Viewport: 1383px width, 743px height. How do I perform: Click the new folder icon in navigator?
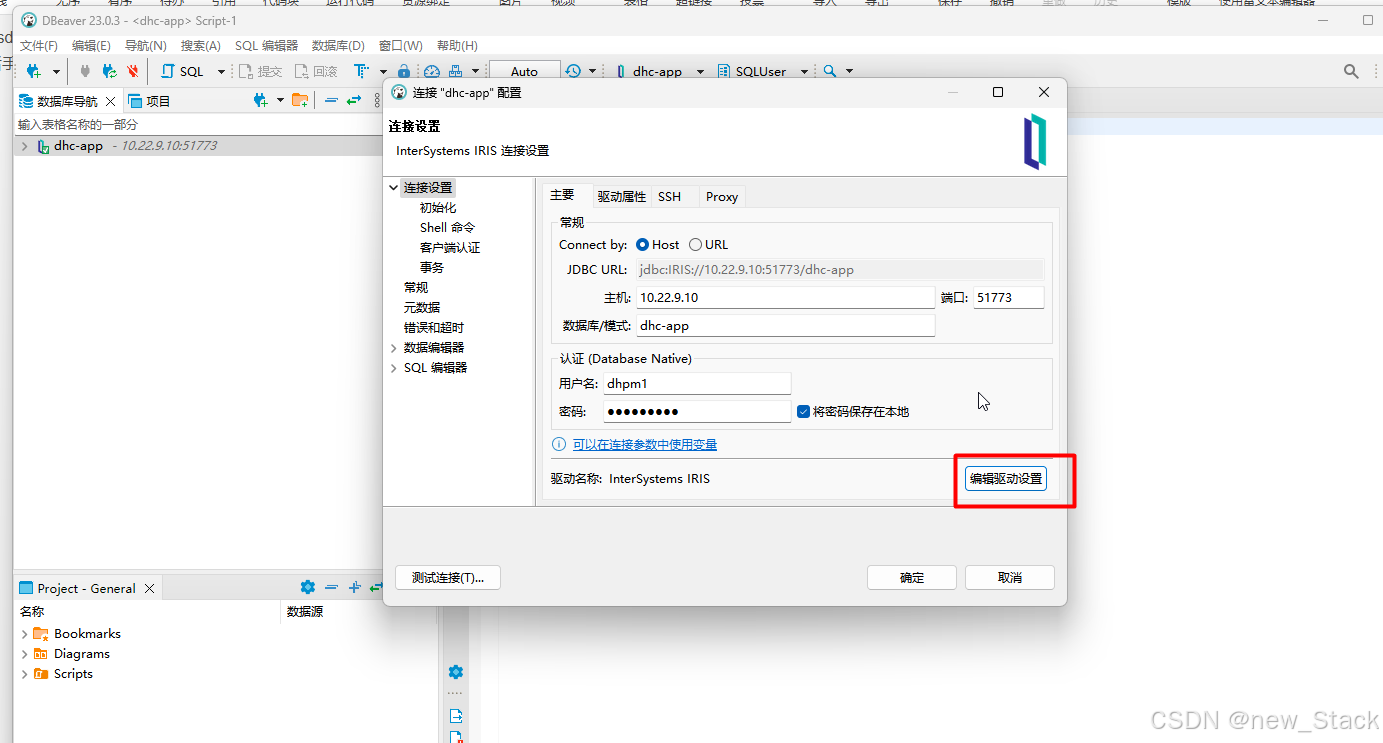point(299,100)
